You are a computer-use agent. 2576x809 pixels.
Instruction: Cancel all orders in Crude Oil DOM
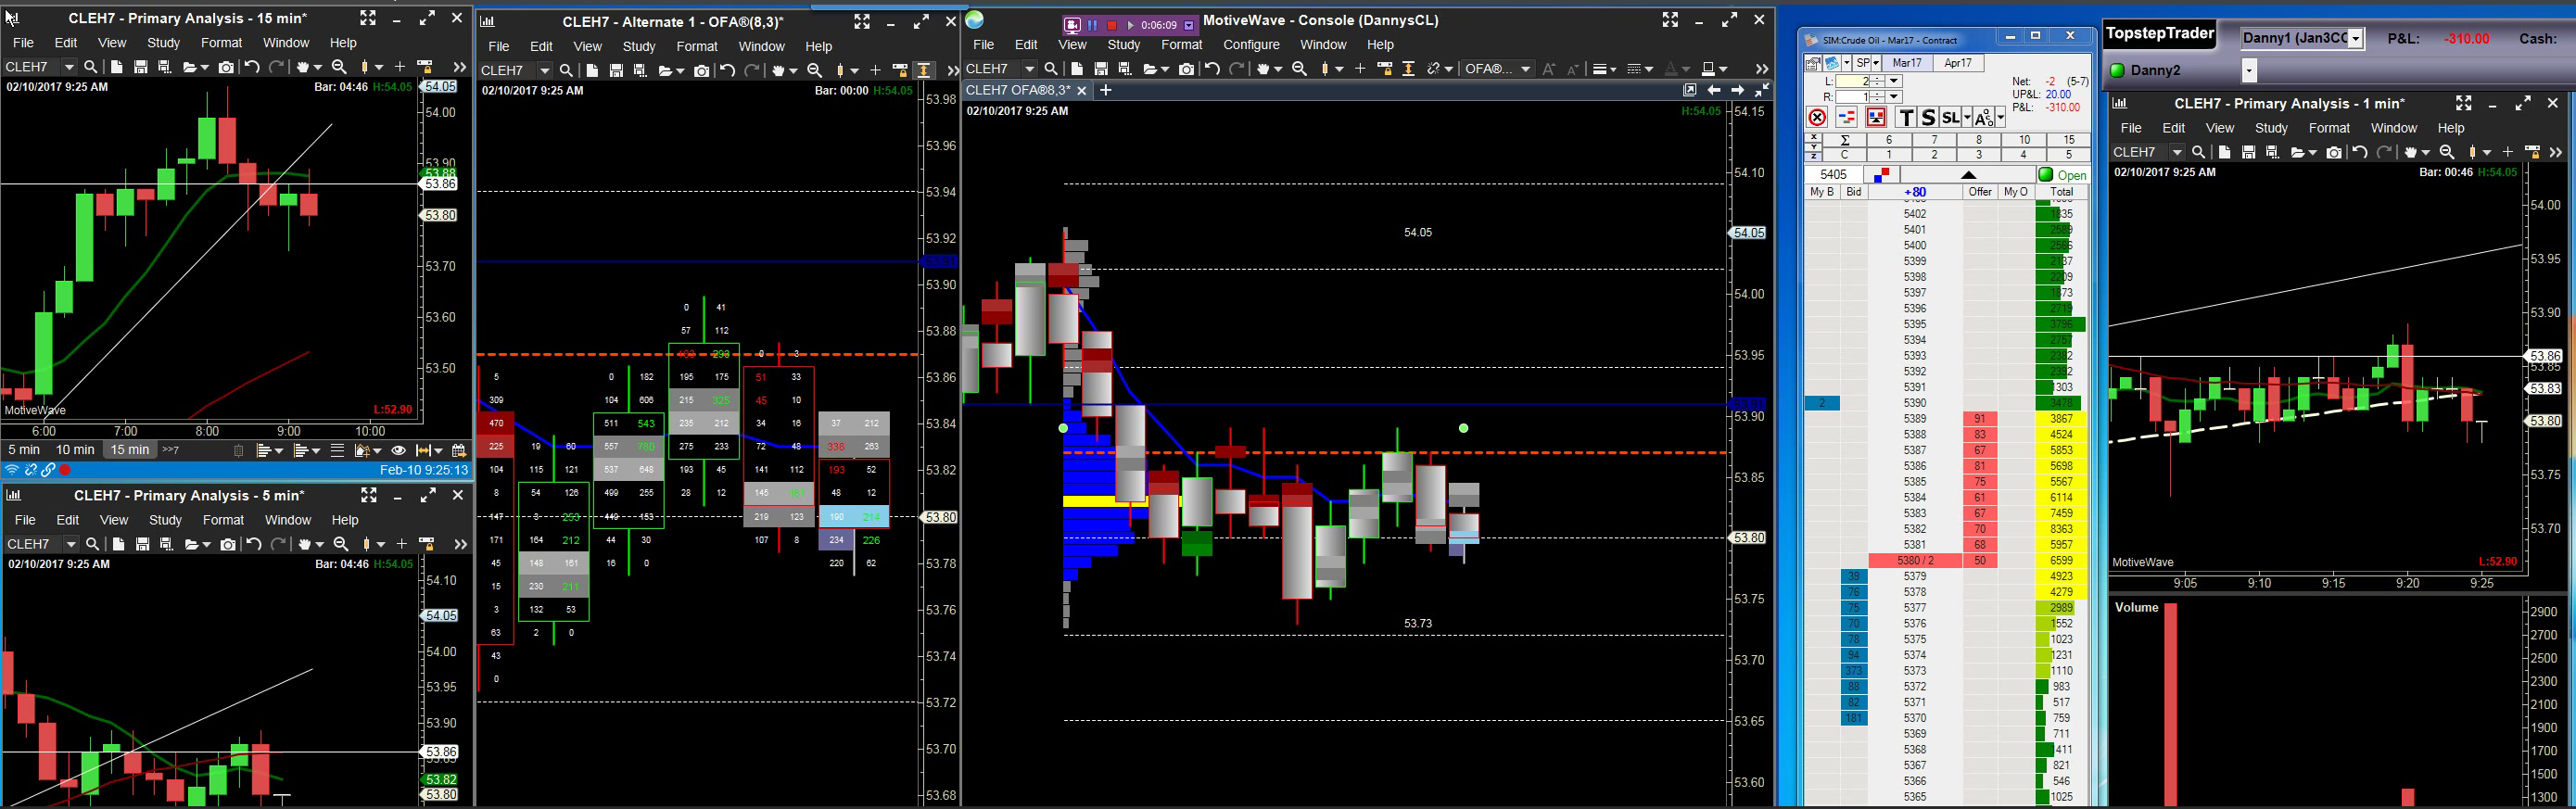point(1817,118)
